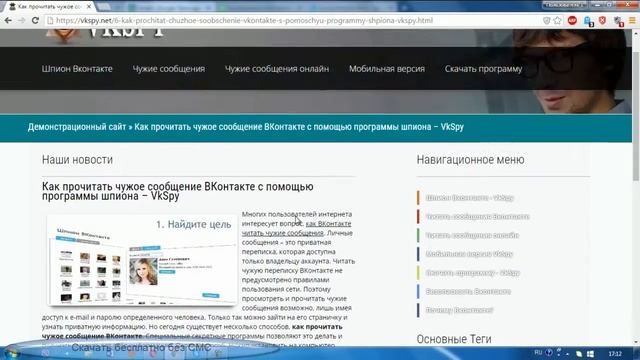
Task: Click the taskbar clock showing 17:12
Action: (x=615, y=354)
